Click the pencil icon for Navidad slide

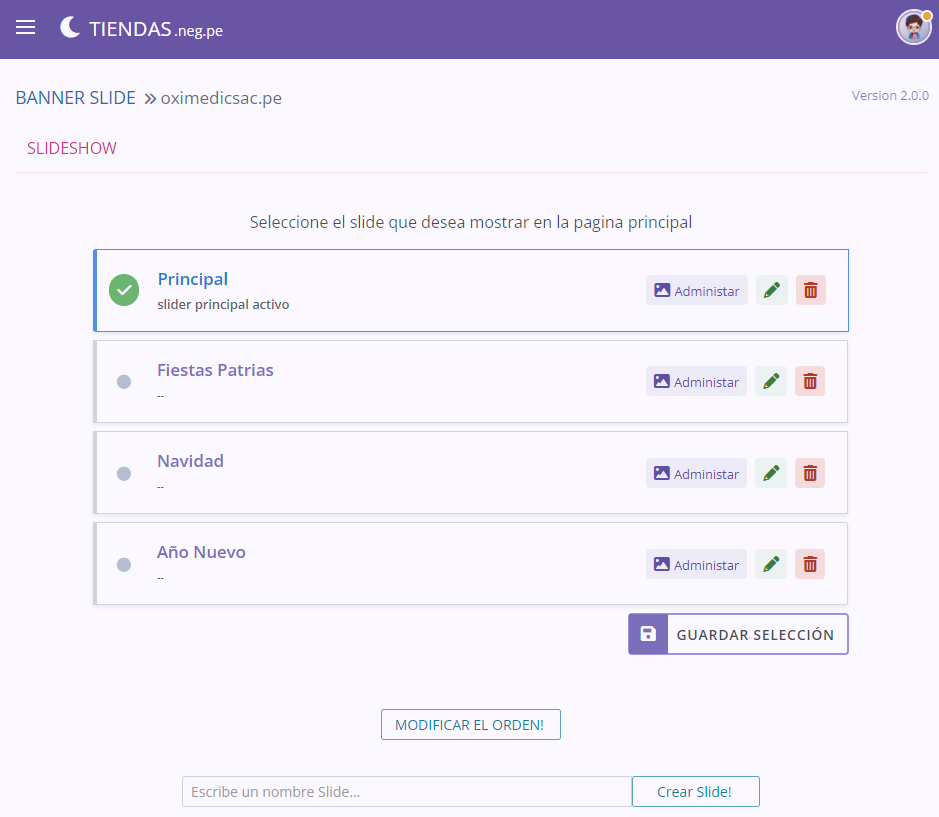(770, 473)
